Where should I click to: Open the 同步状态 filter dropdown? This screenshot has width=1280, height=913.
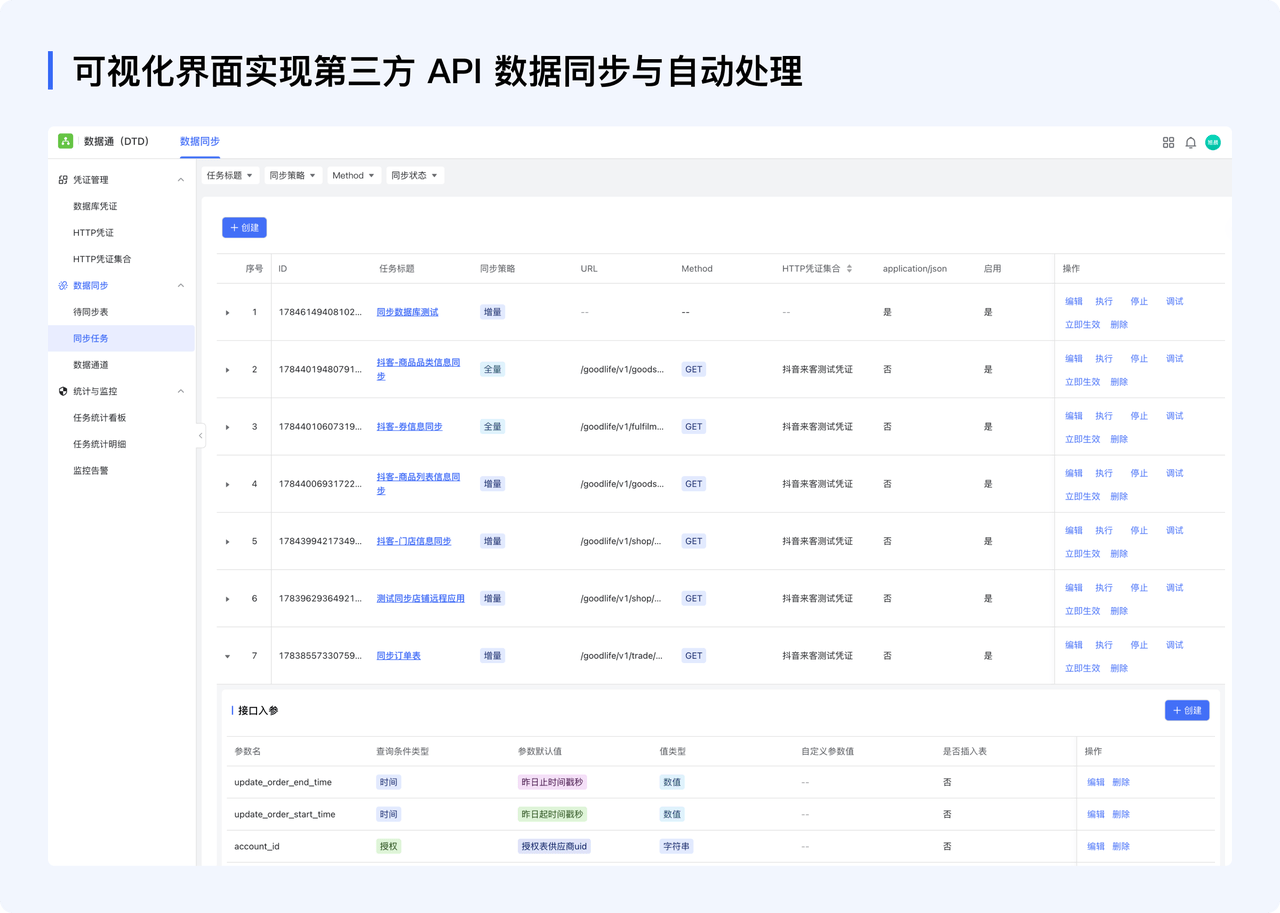pos(415,175)
